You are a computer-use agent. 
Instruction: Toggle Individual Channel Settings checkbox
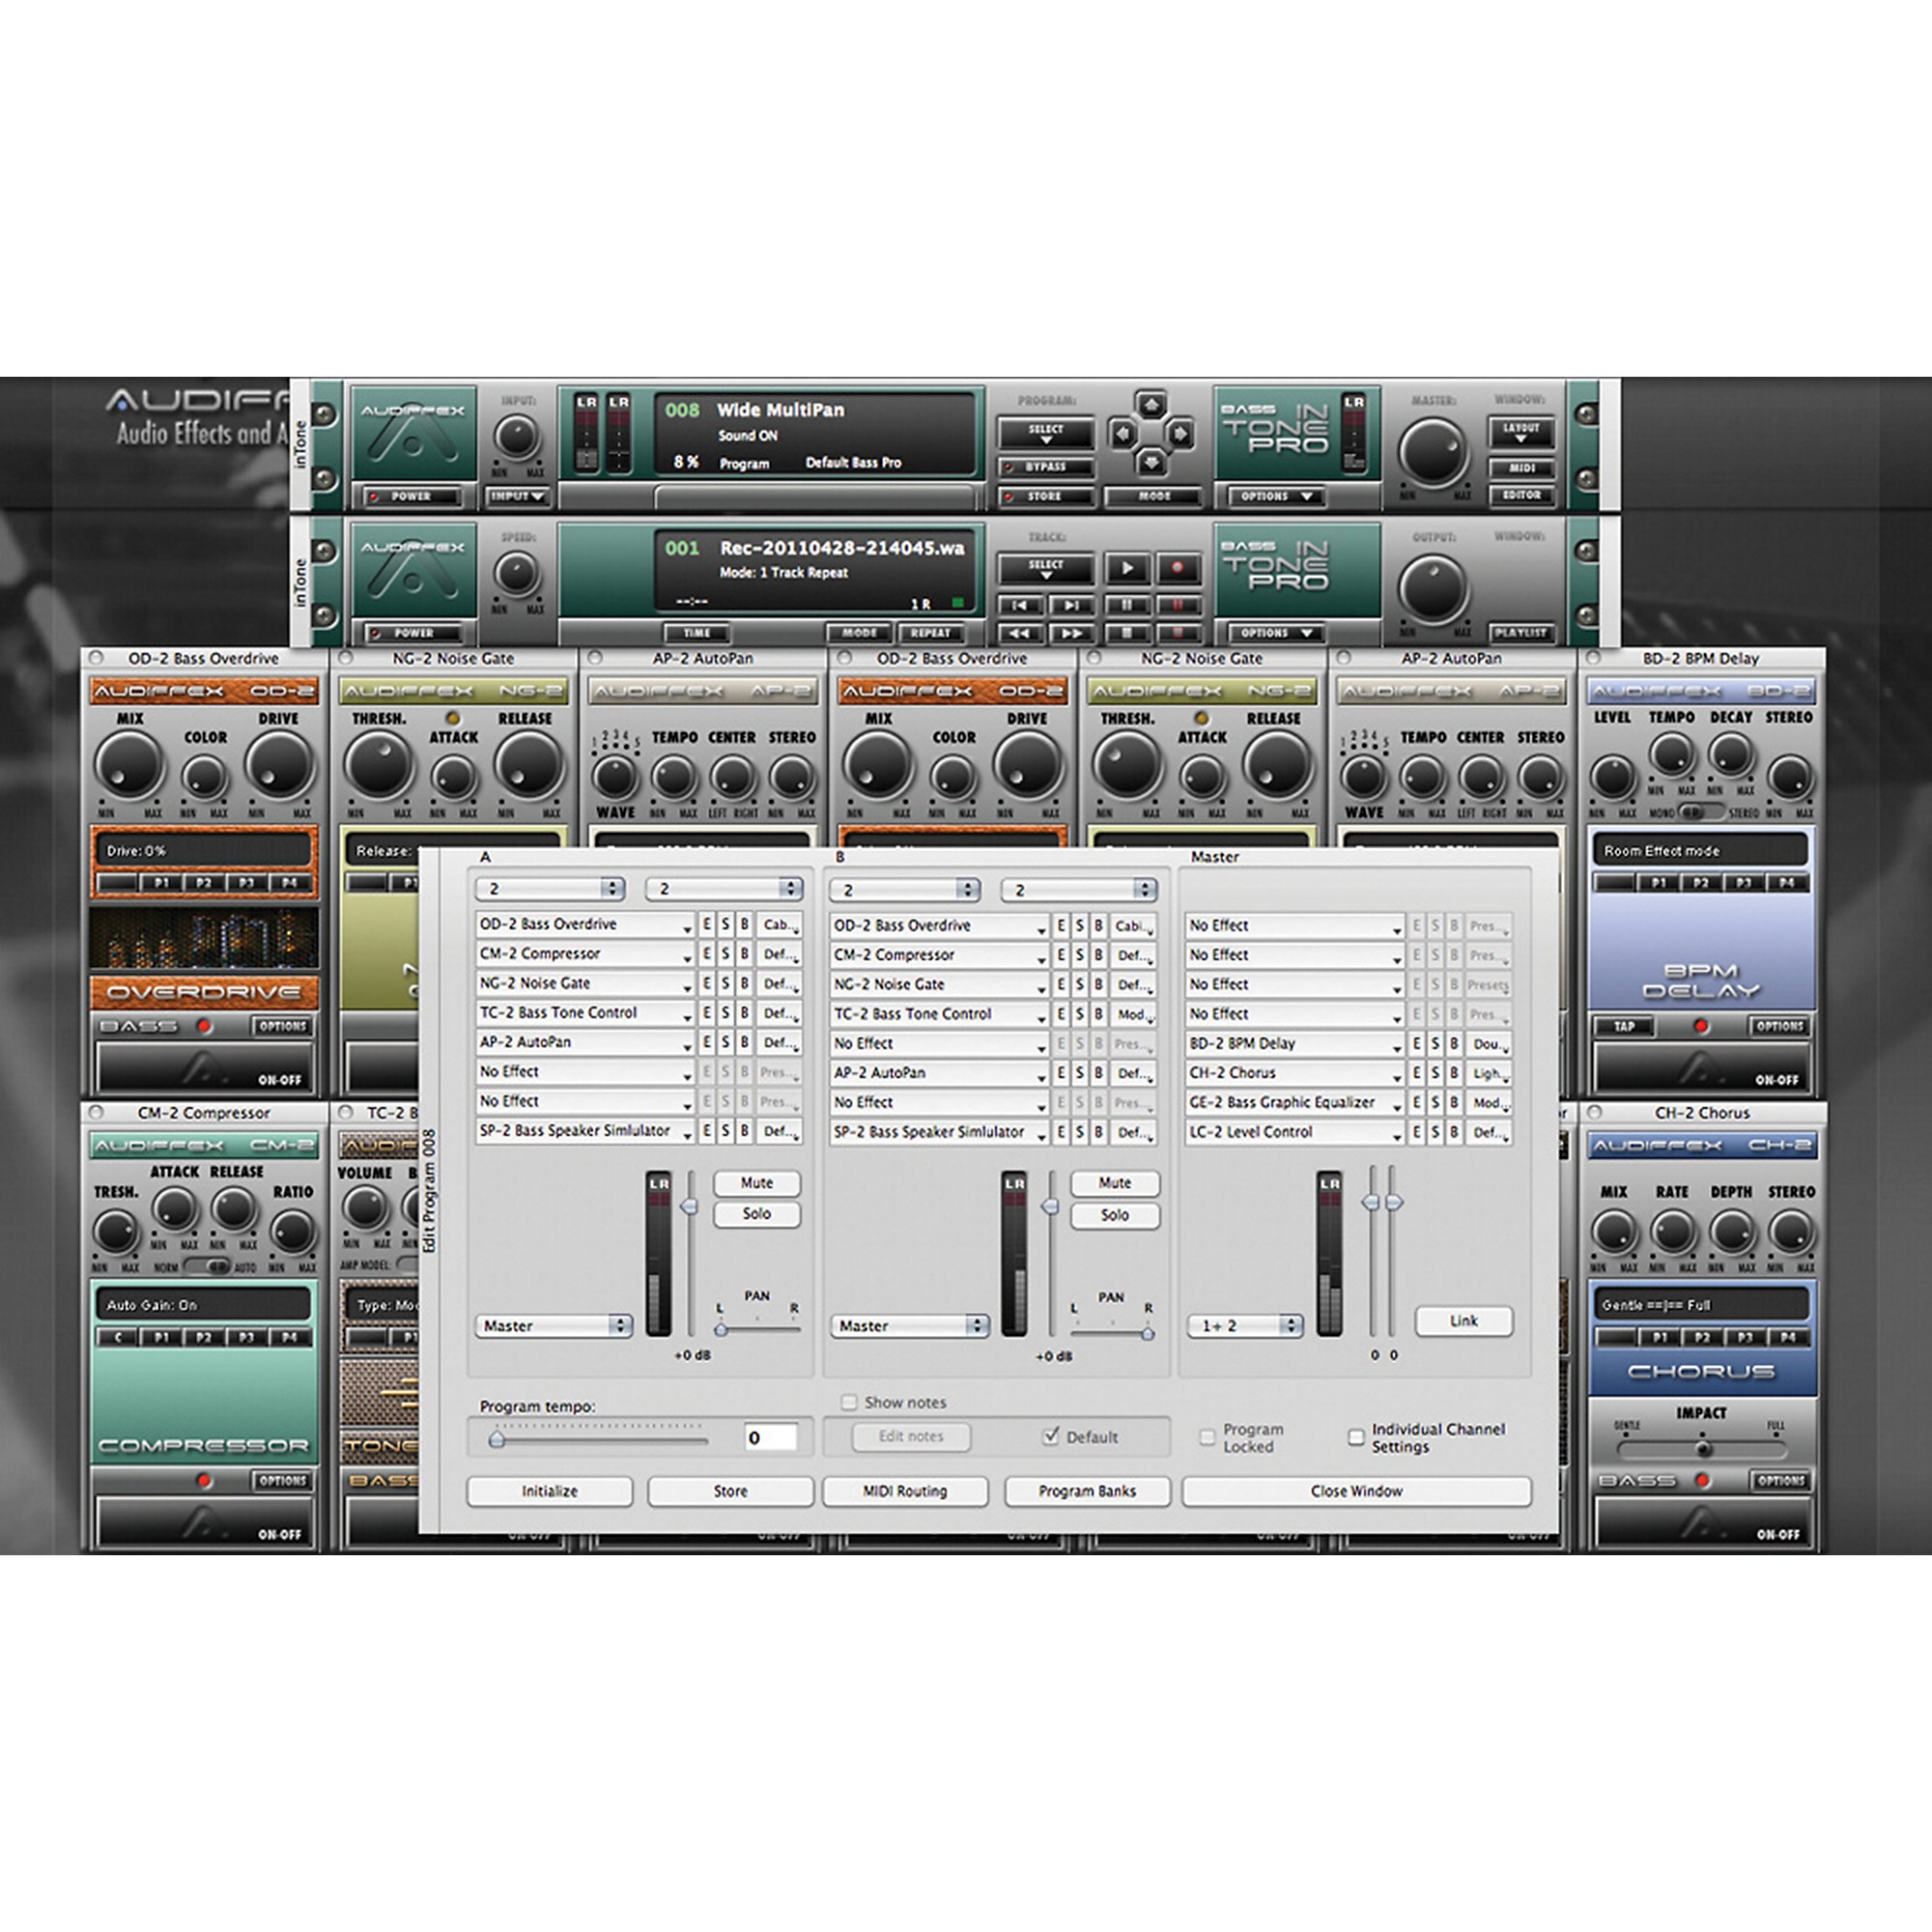tap(1356, 1437)
